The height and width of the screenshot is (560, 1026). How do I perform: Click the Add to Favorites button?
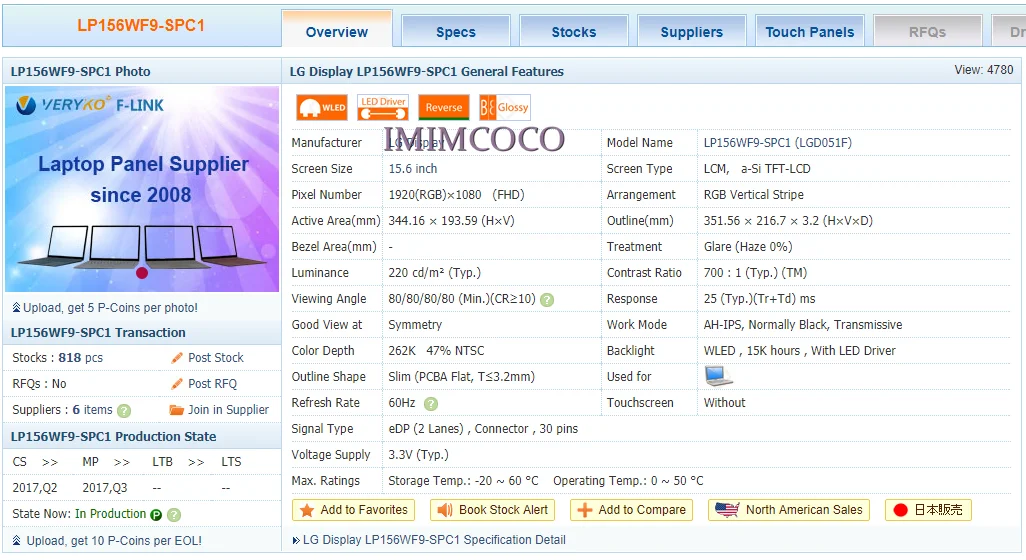pyautogui.click(x=353, y=510)
